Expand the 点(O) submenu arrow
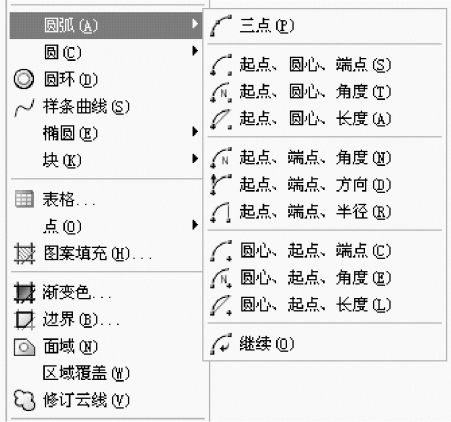The width and height of the screenshot is (451, 422). (195, 225)
